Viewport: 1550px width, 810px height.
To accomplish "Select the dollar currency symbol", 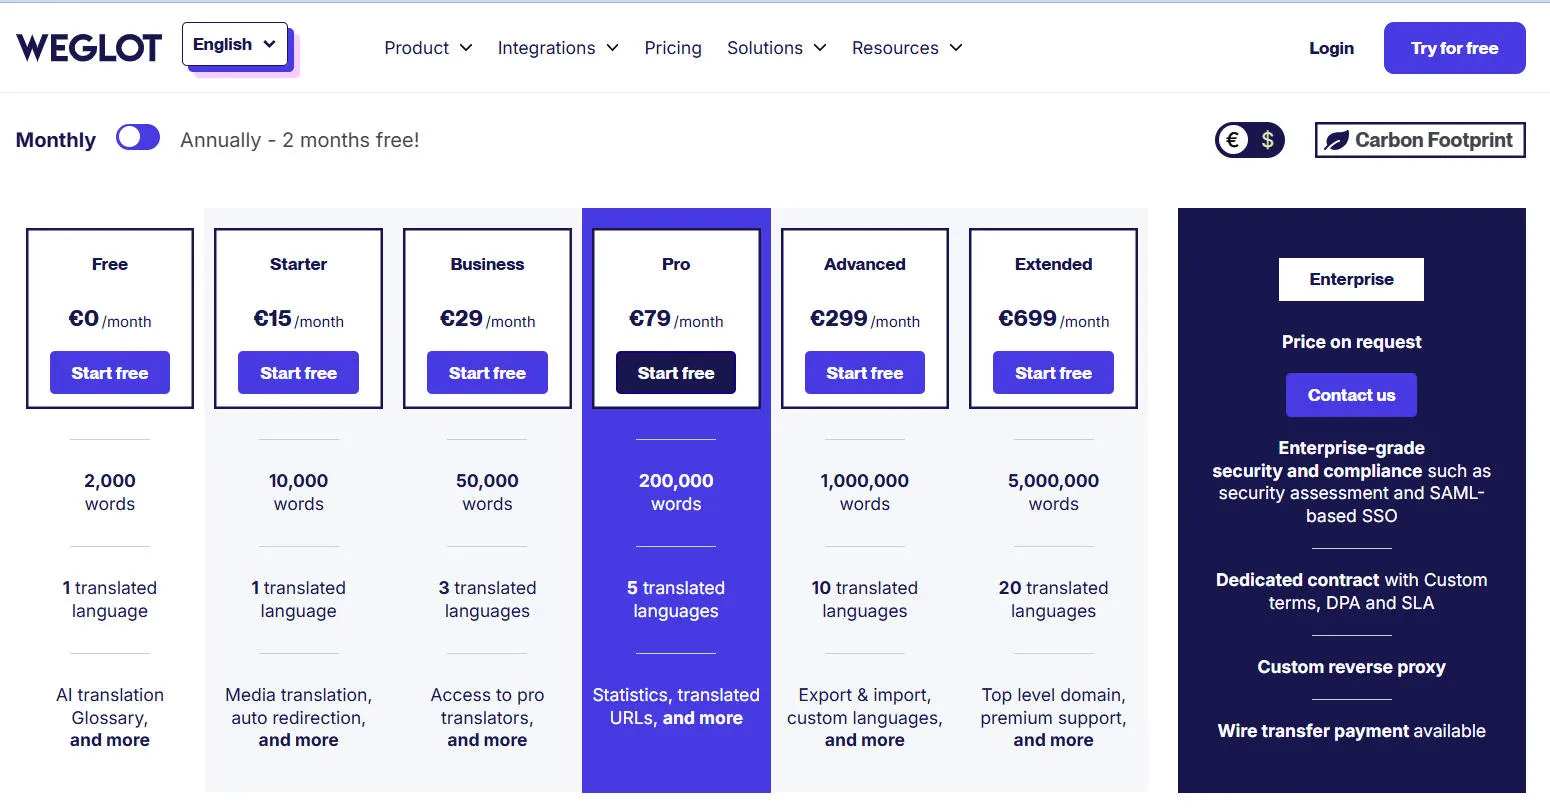I will 1267,140.
